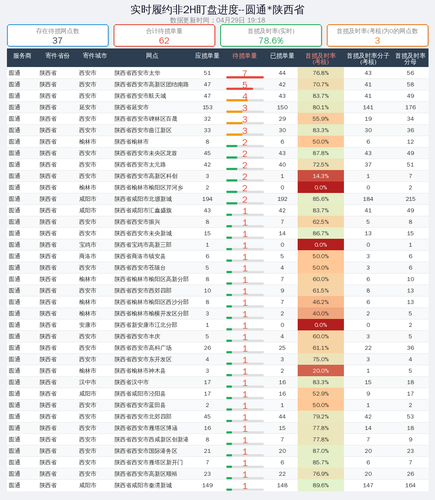Click the 已揽单量 column header

282,56
